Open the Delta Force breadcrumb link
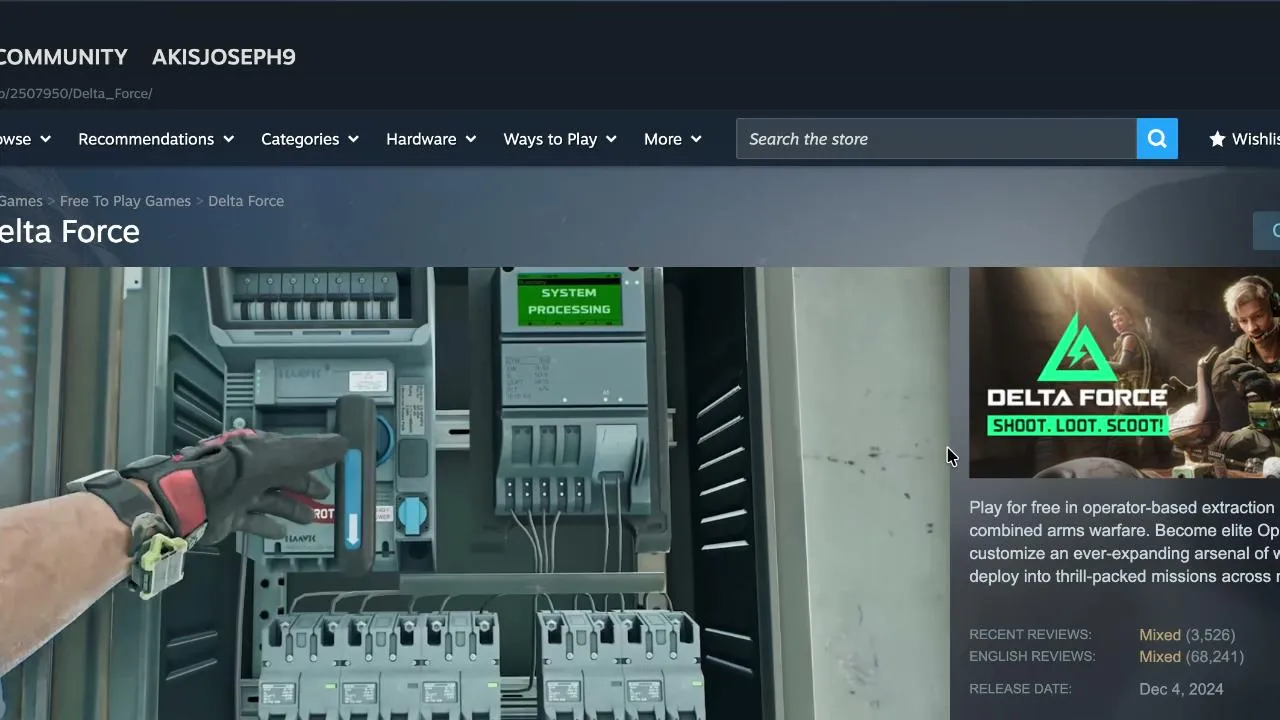Viewport: 1280px width, 720px height. click(x=246, y=201)
